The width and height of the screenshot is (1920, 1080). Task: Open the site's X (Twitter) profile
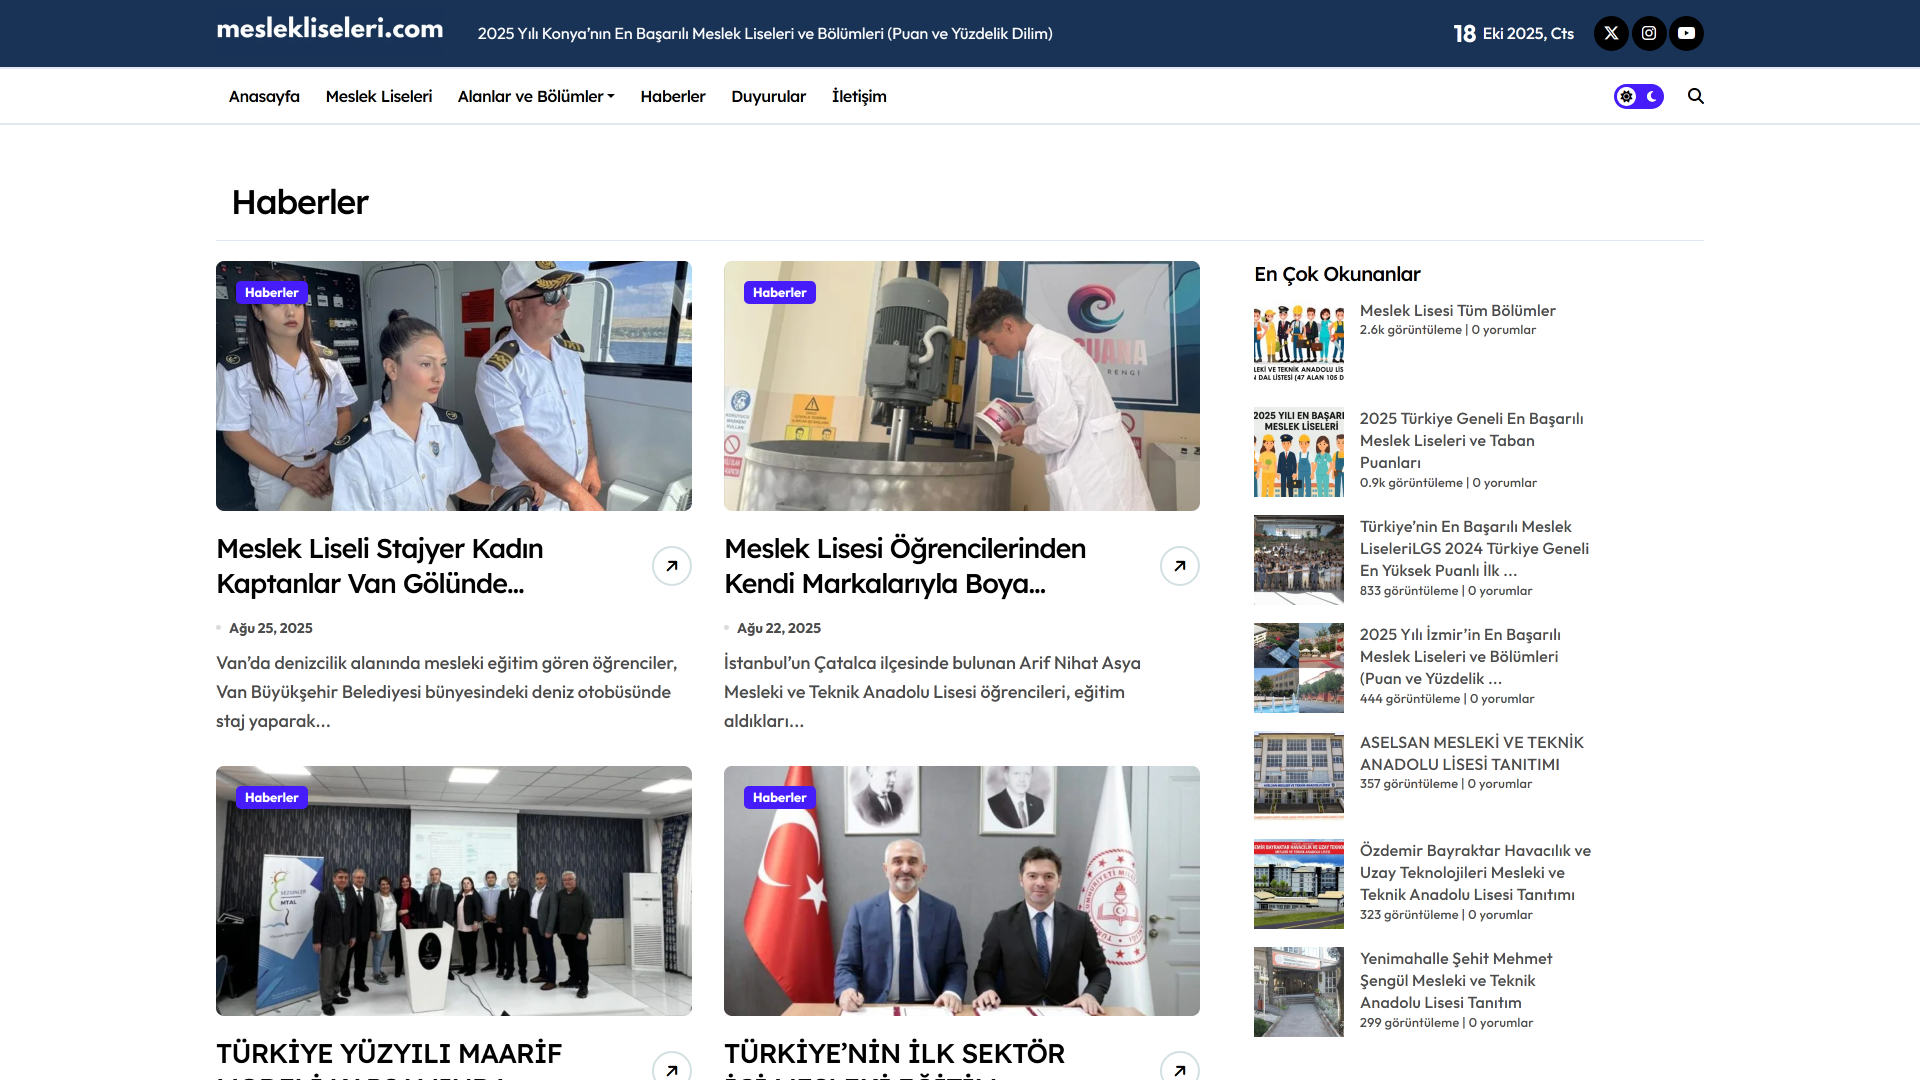tap(1611, 33)
